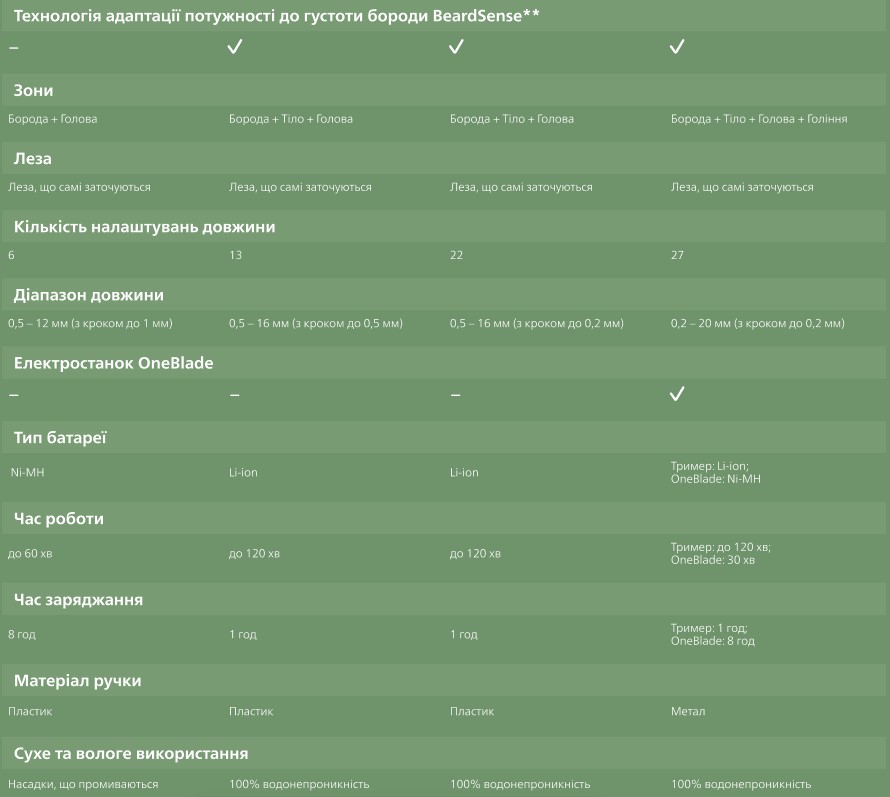
Task: Select the 'Час заряджання' section header
Action: tap(78, 600)
